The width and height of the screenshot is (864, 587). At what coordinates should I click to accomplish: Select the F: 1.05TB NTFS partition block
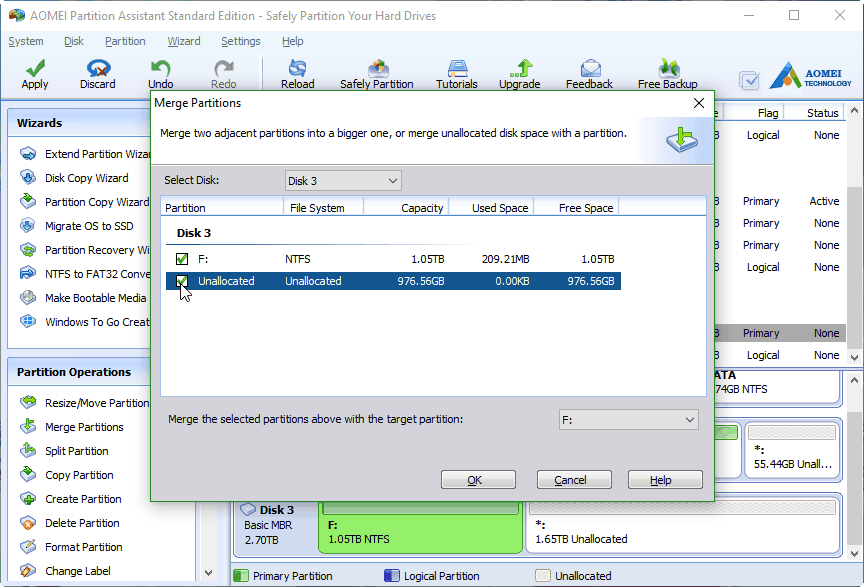(x=420, y=527)
